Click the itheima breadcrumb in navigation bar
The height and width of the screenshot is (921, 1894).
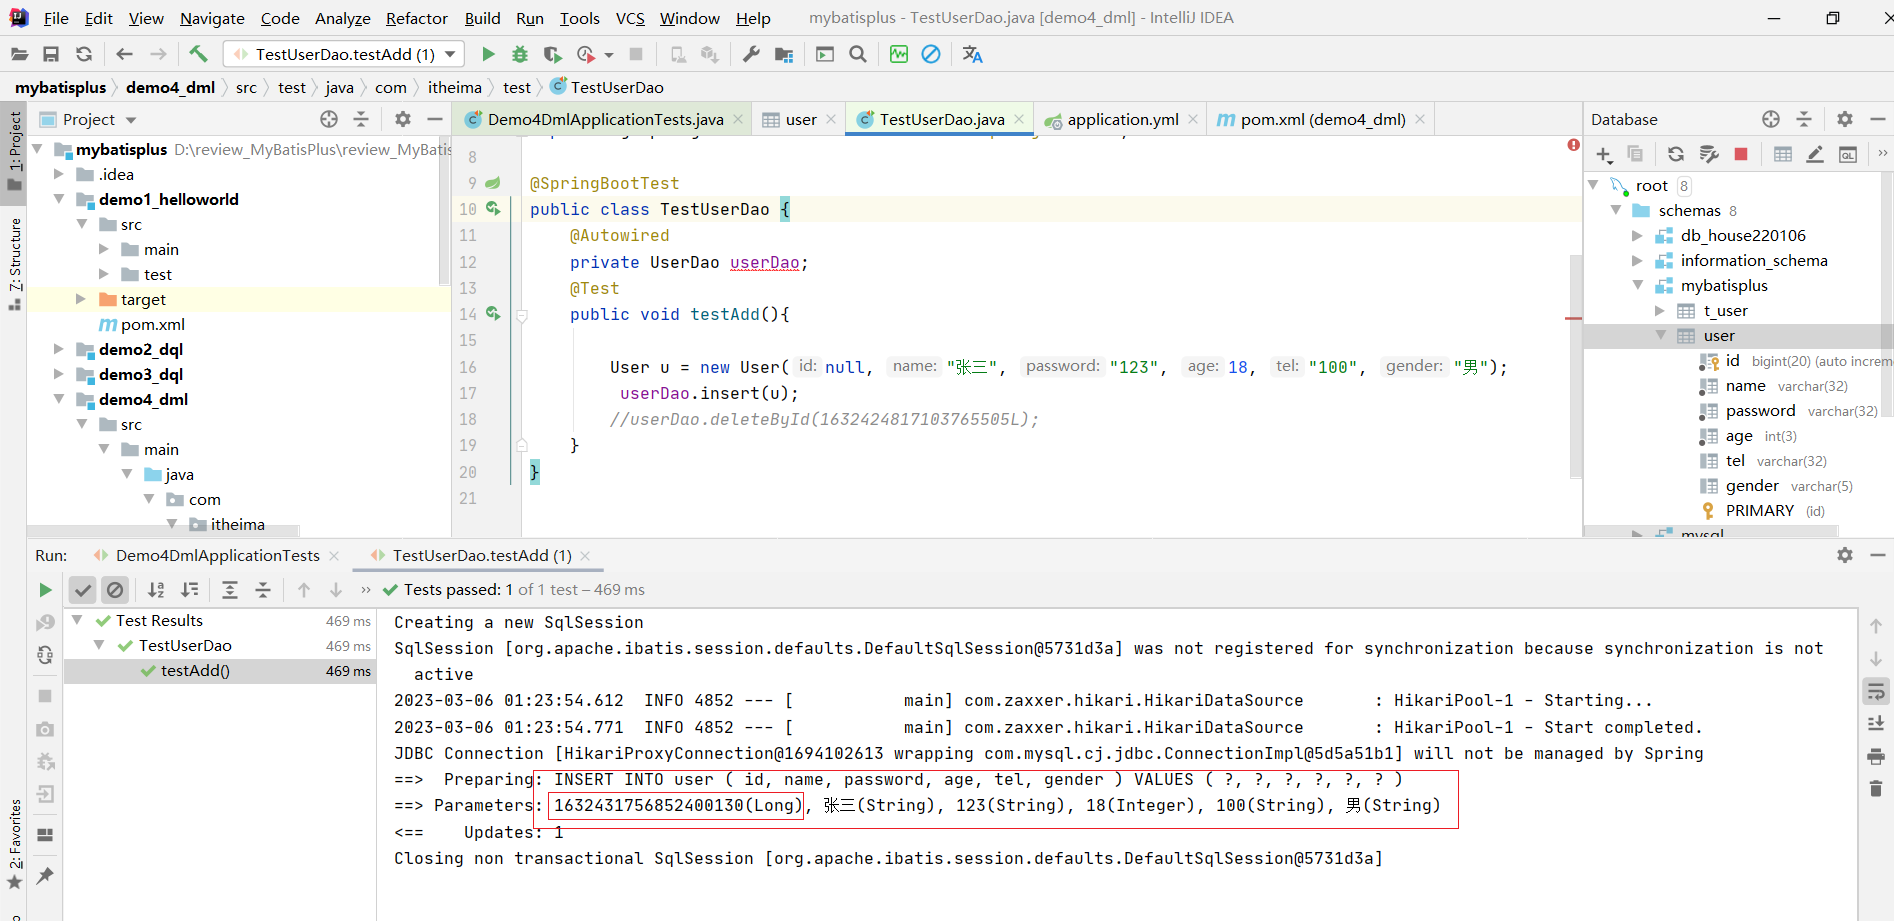tap(455, 88)
